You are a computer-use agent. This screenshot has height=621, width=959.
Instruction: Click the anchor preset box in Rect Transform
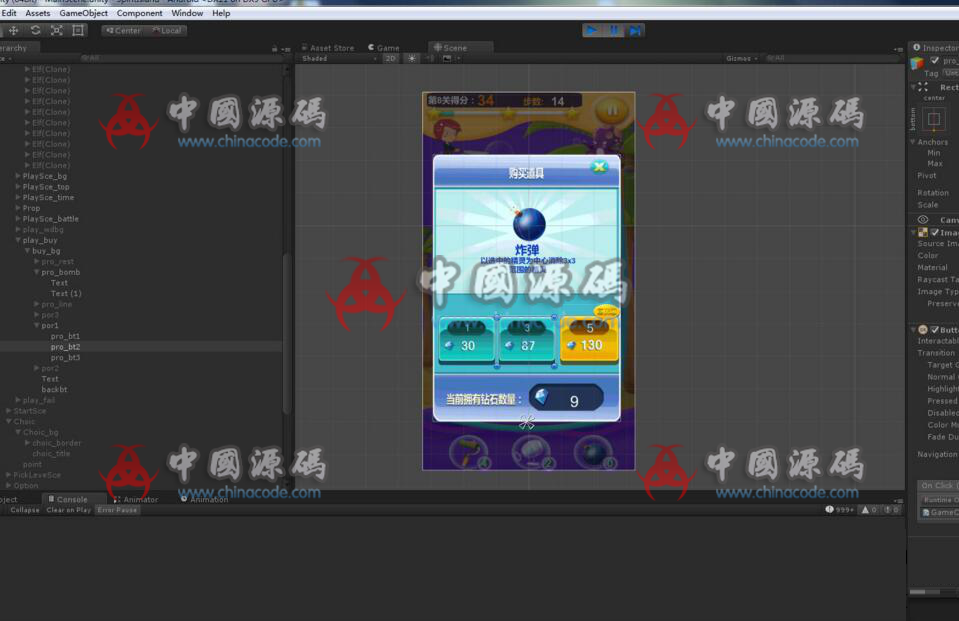click(x=934, y=120)
